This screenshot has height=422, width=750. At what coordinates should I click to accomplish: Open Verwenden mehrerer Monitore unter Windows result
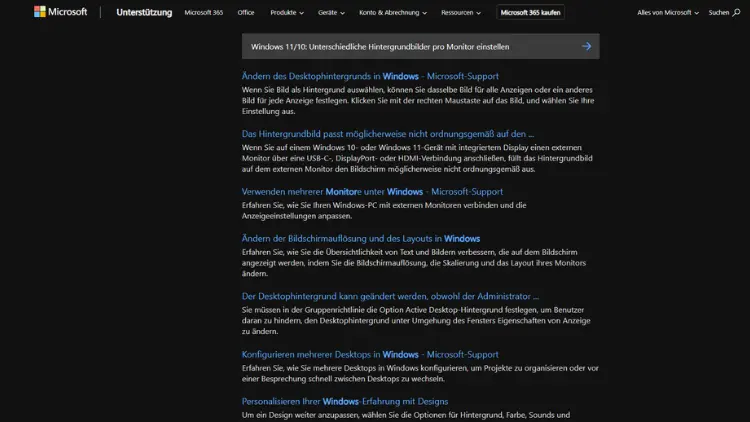(x=372, y=191)
